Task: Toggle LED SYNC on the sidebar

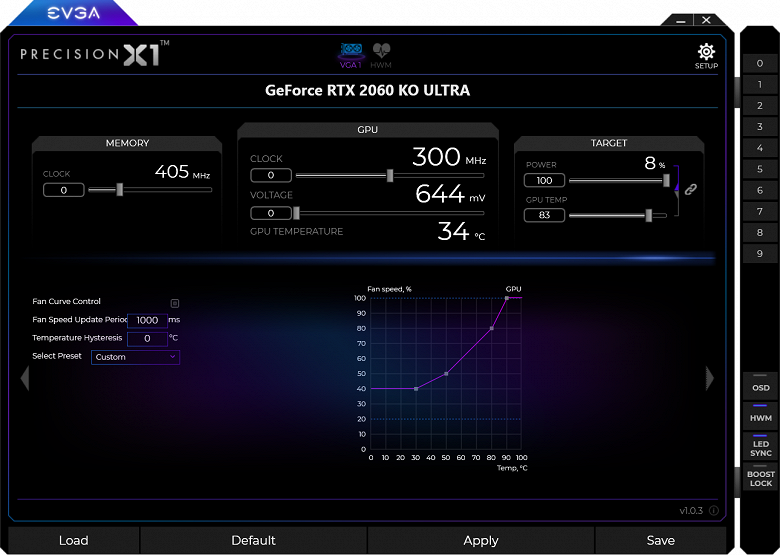Action: [x=760, y=446]
